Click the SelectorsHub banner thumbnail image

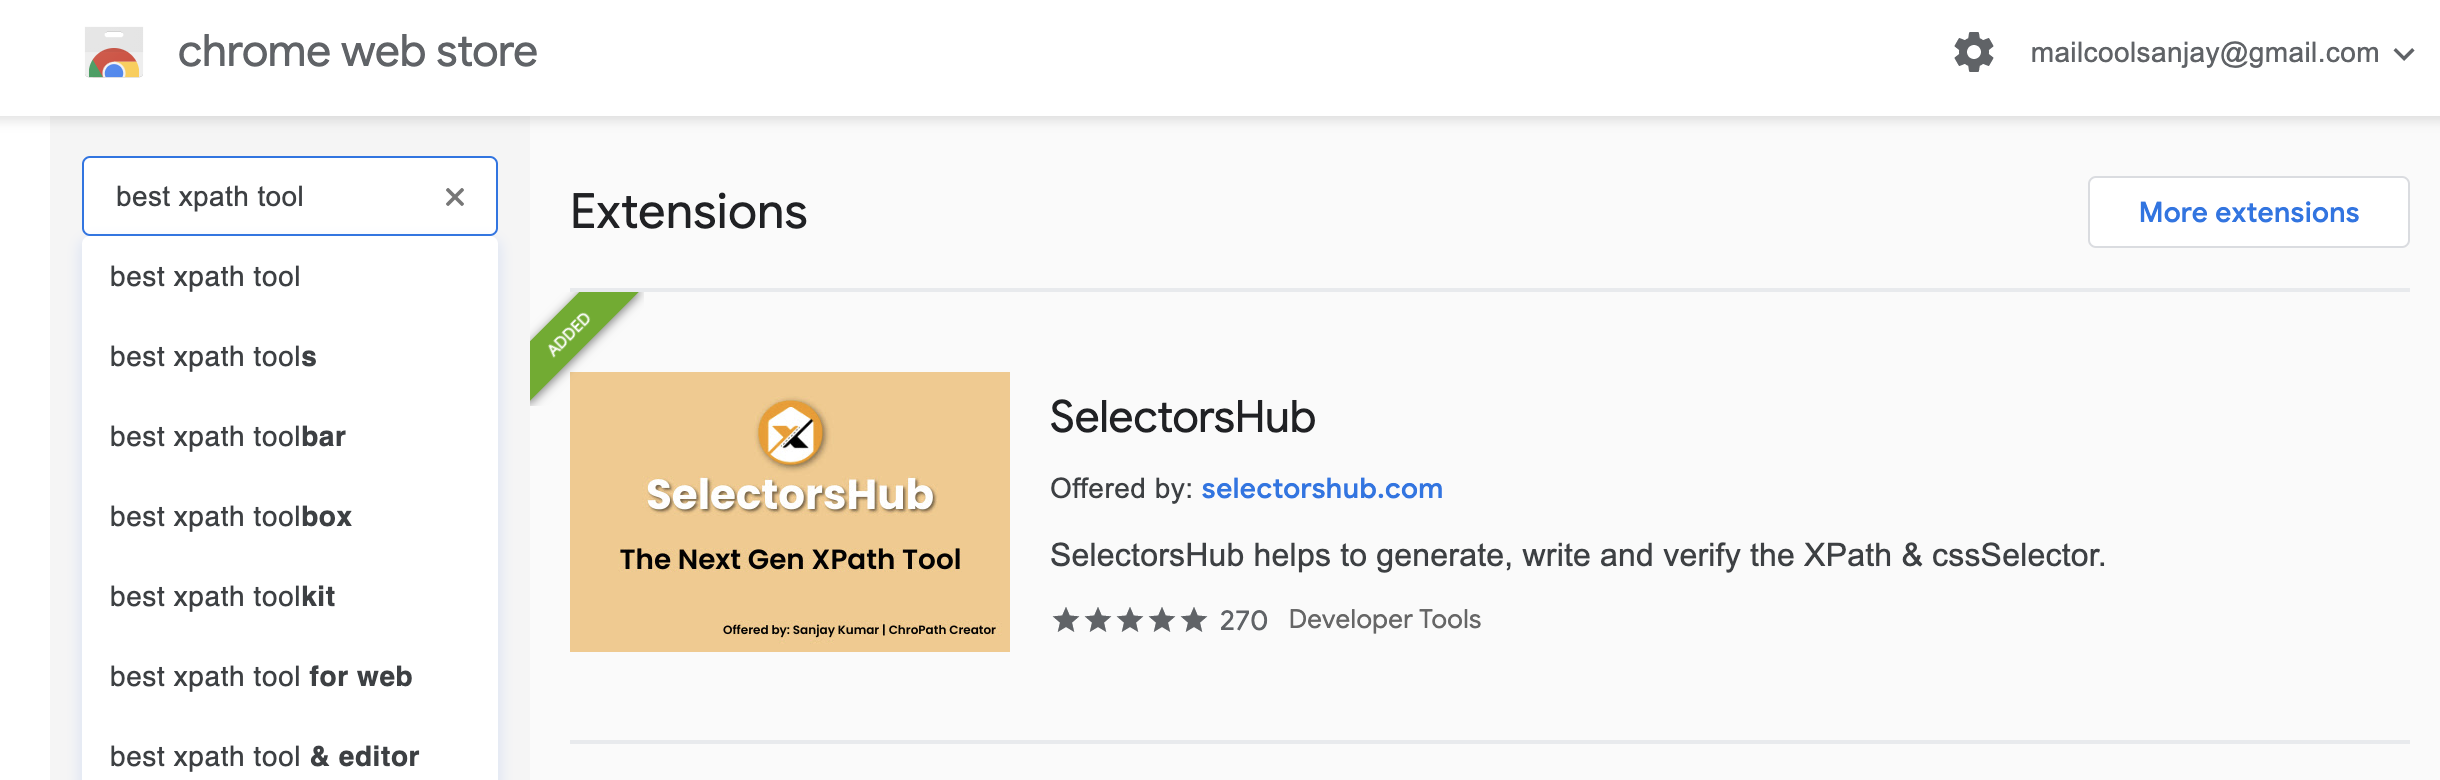point(790,512)
